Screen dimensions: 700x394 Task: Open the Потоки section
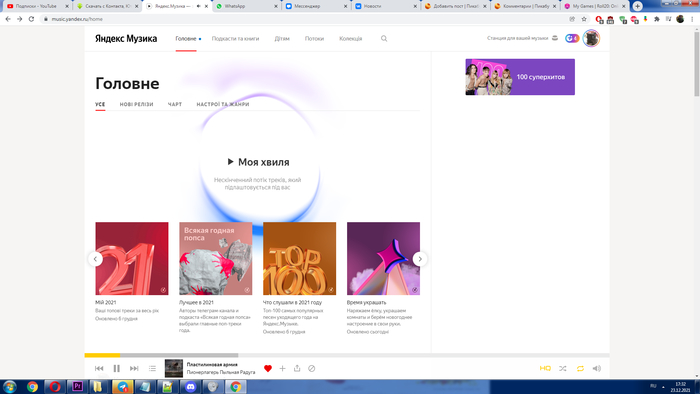pos(314,38)
